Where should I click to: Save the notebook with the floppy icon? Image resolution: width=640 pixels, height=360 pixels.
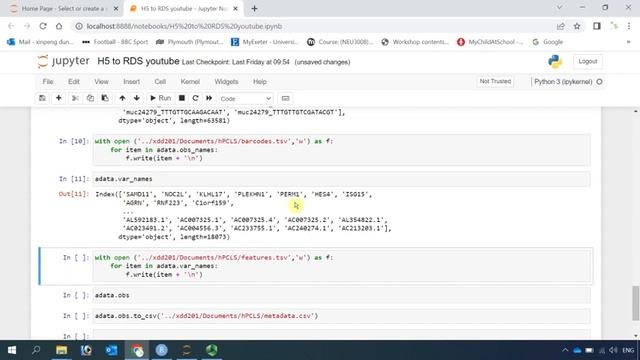point(42,98)
